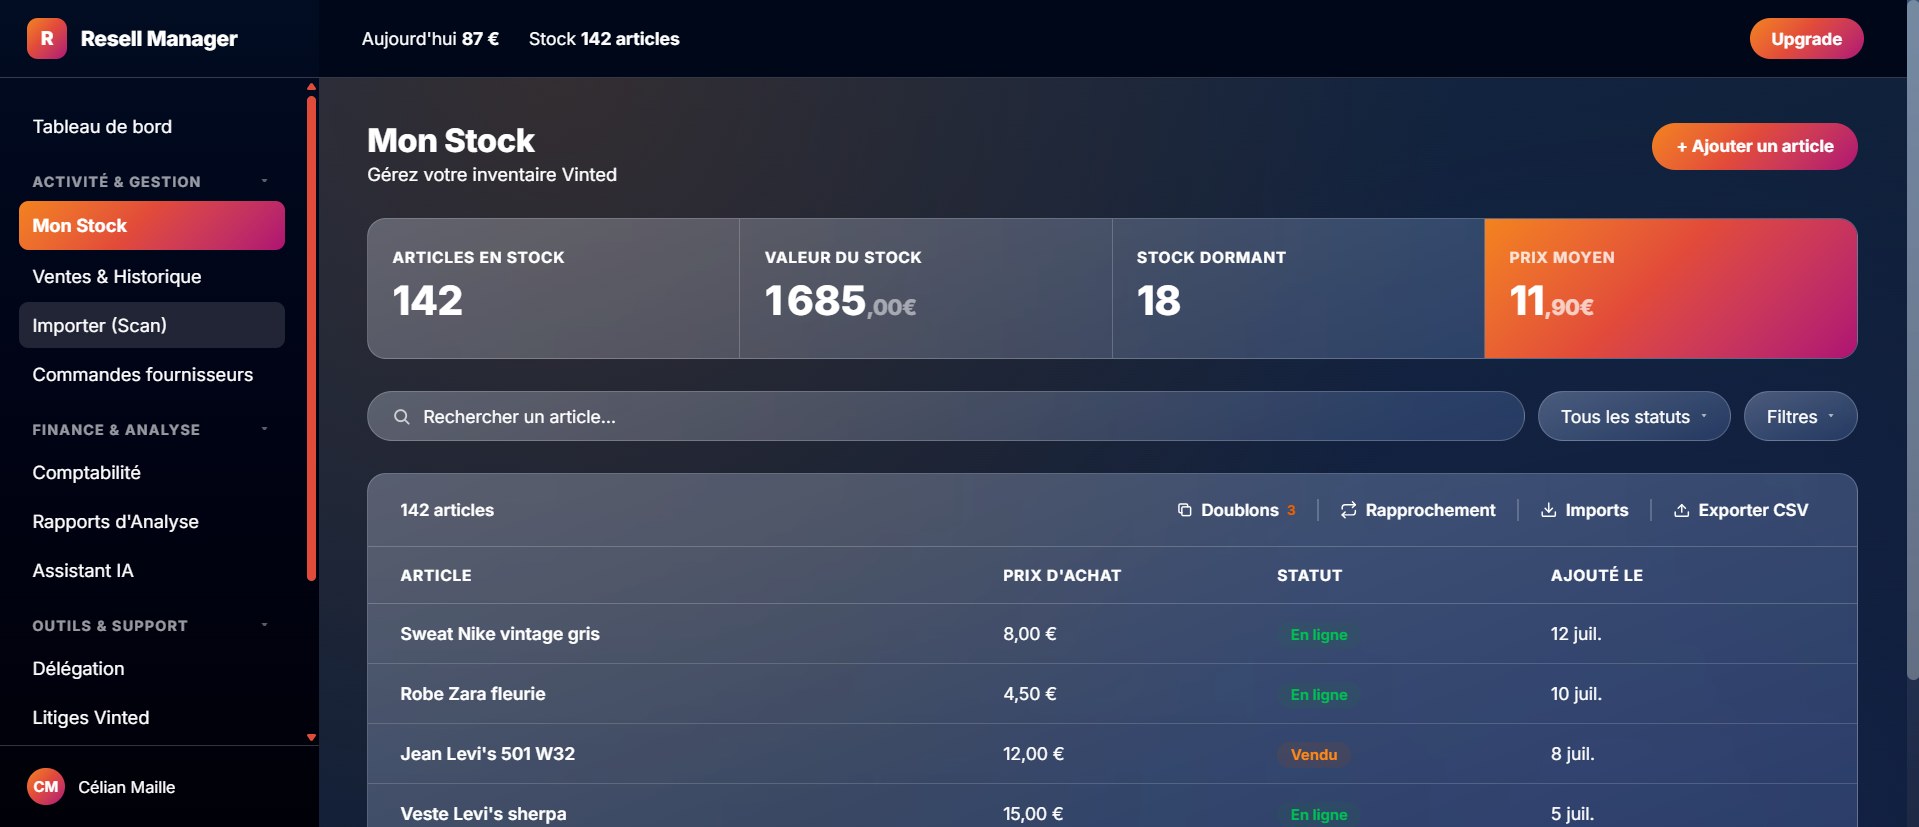Open Délégation page
The image size is (1919, 827).
click(152, 668)
